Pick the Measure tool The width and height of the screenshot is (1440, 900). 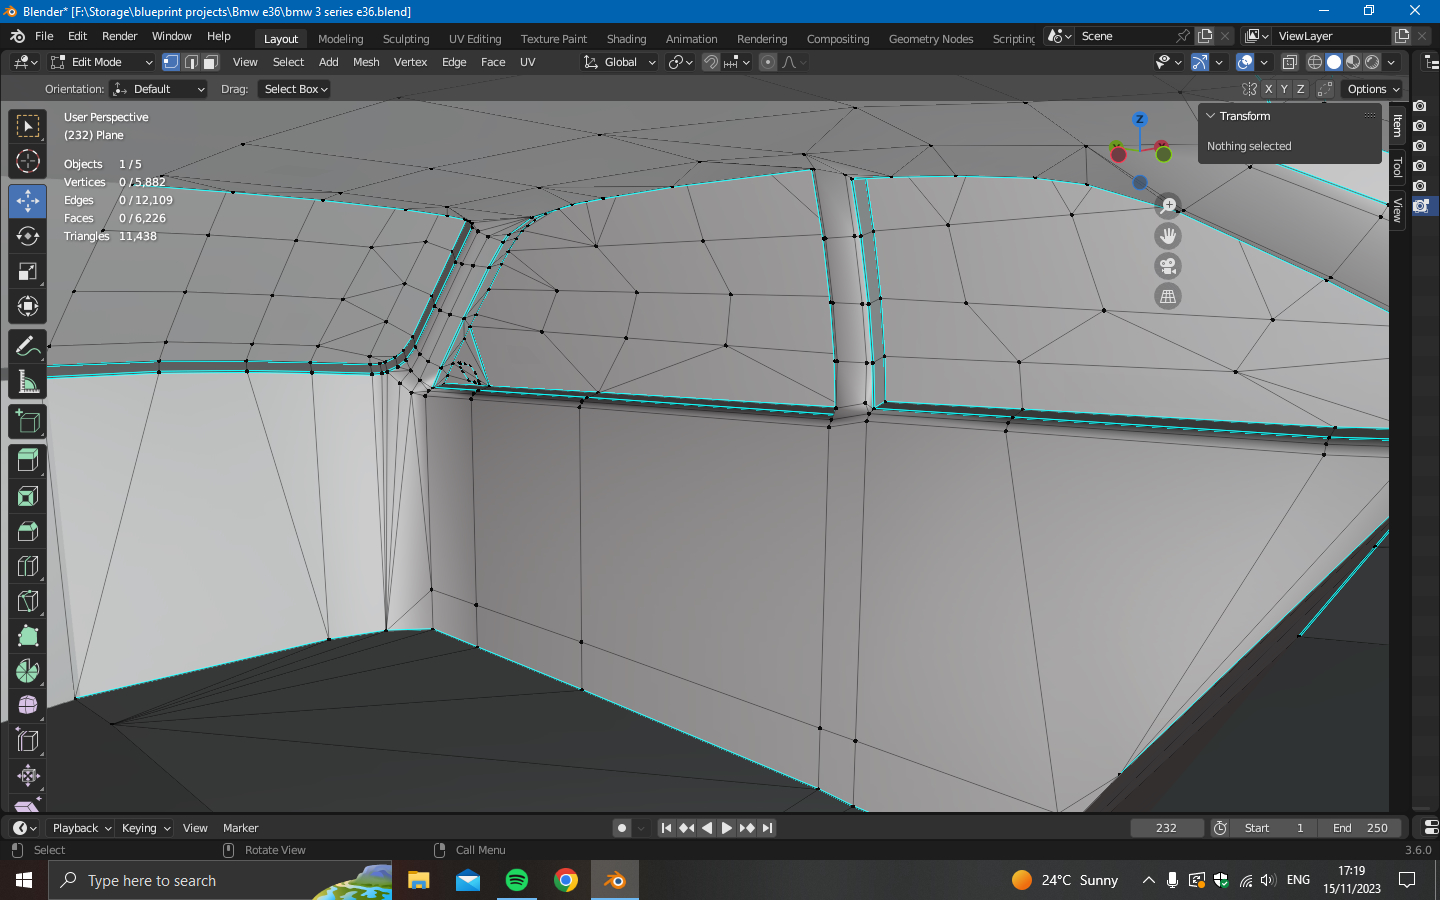click(x=28, y=382)
